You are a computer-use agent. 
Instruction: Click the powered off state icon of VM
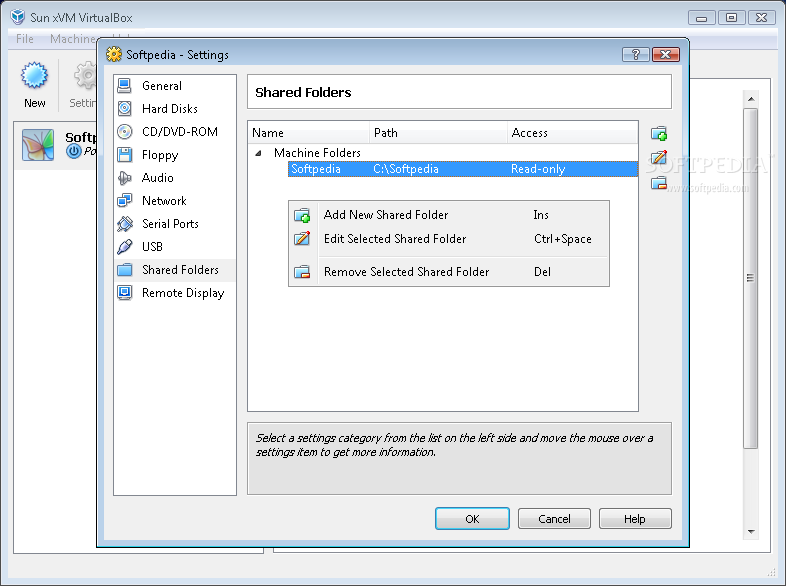[x=74, y=151]
